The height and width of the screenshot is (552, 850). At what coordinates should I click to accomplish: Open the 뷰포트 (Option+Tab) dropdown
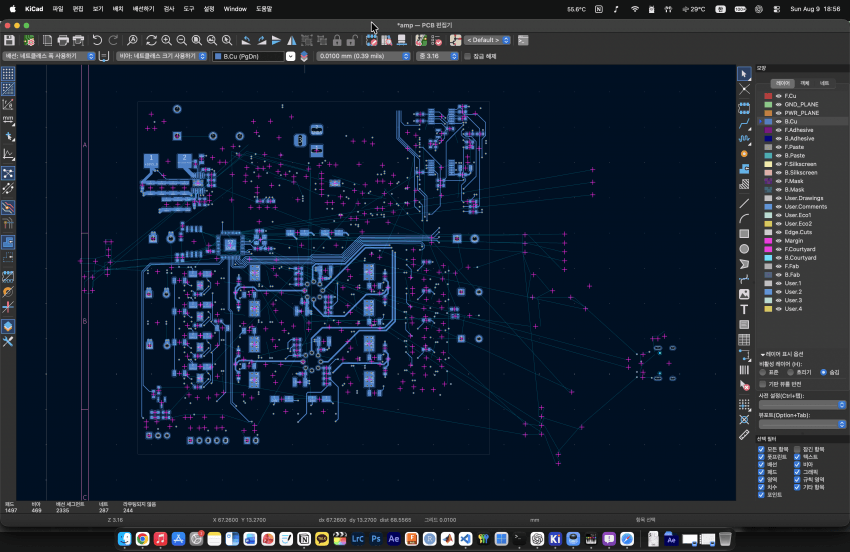(802, 425)
